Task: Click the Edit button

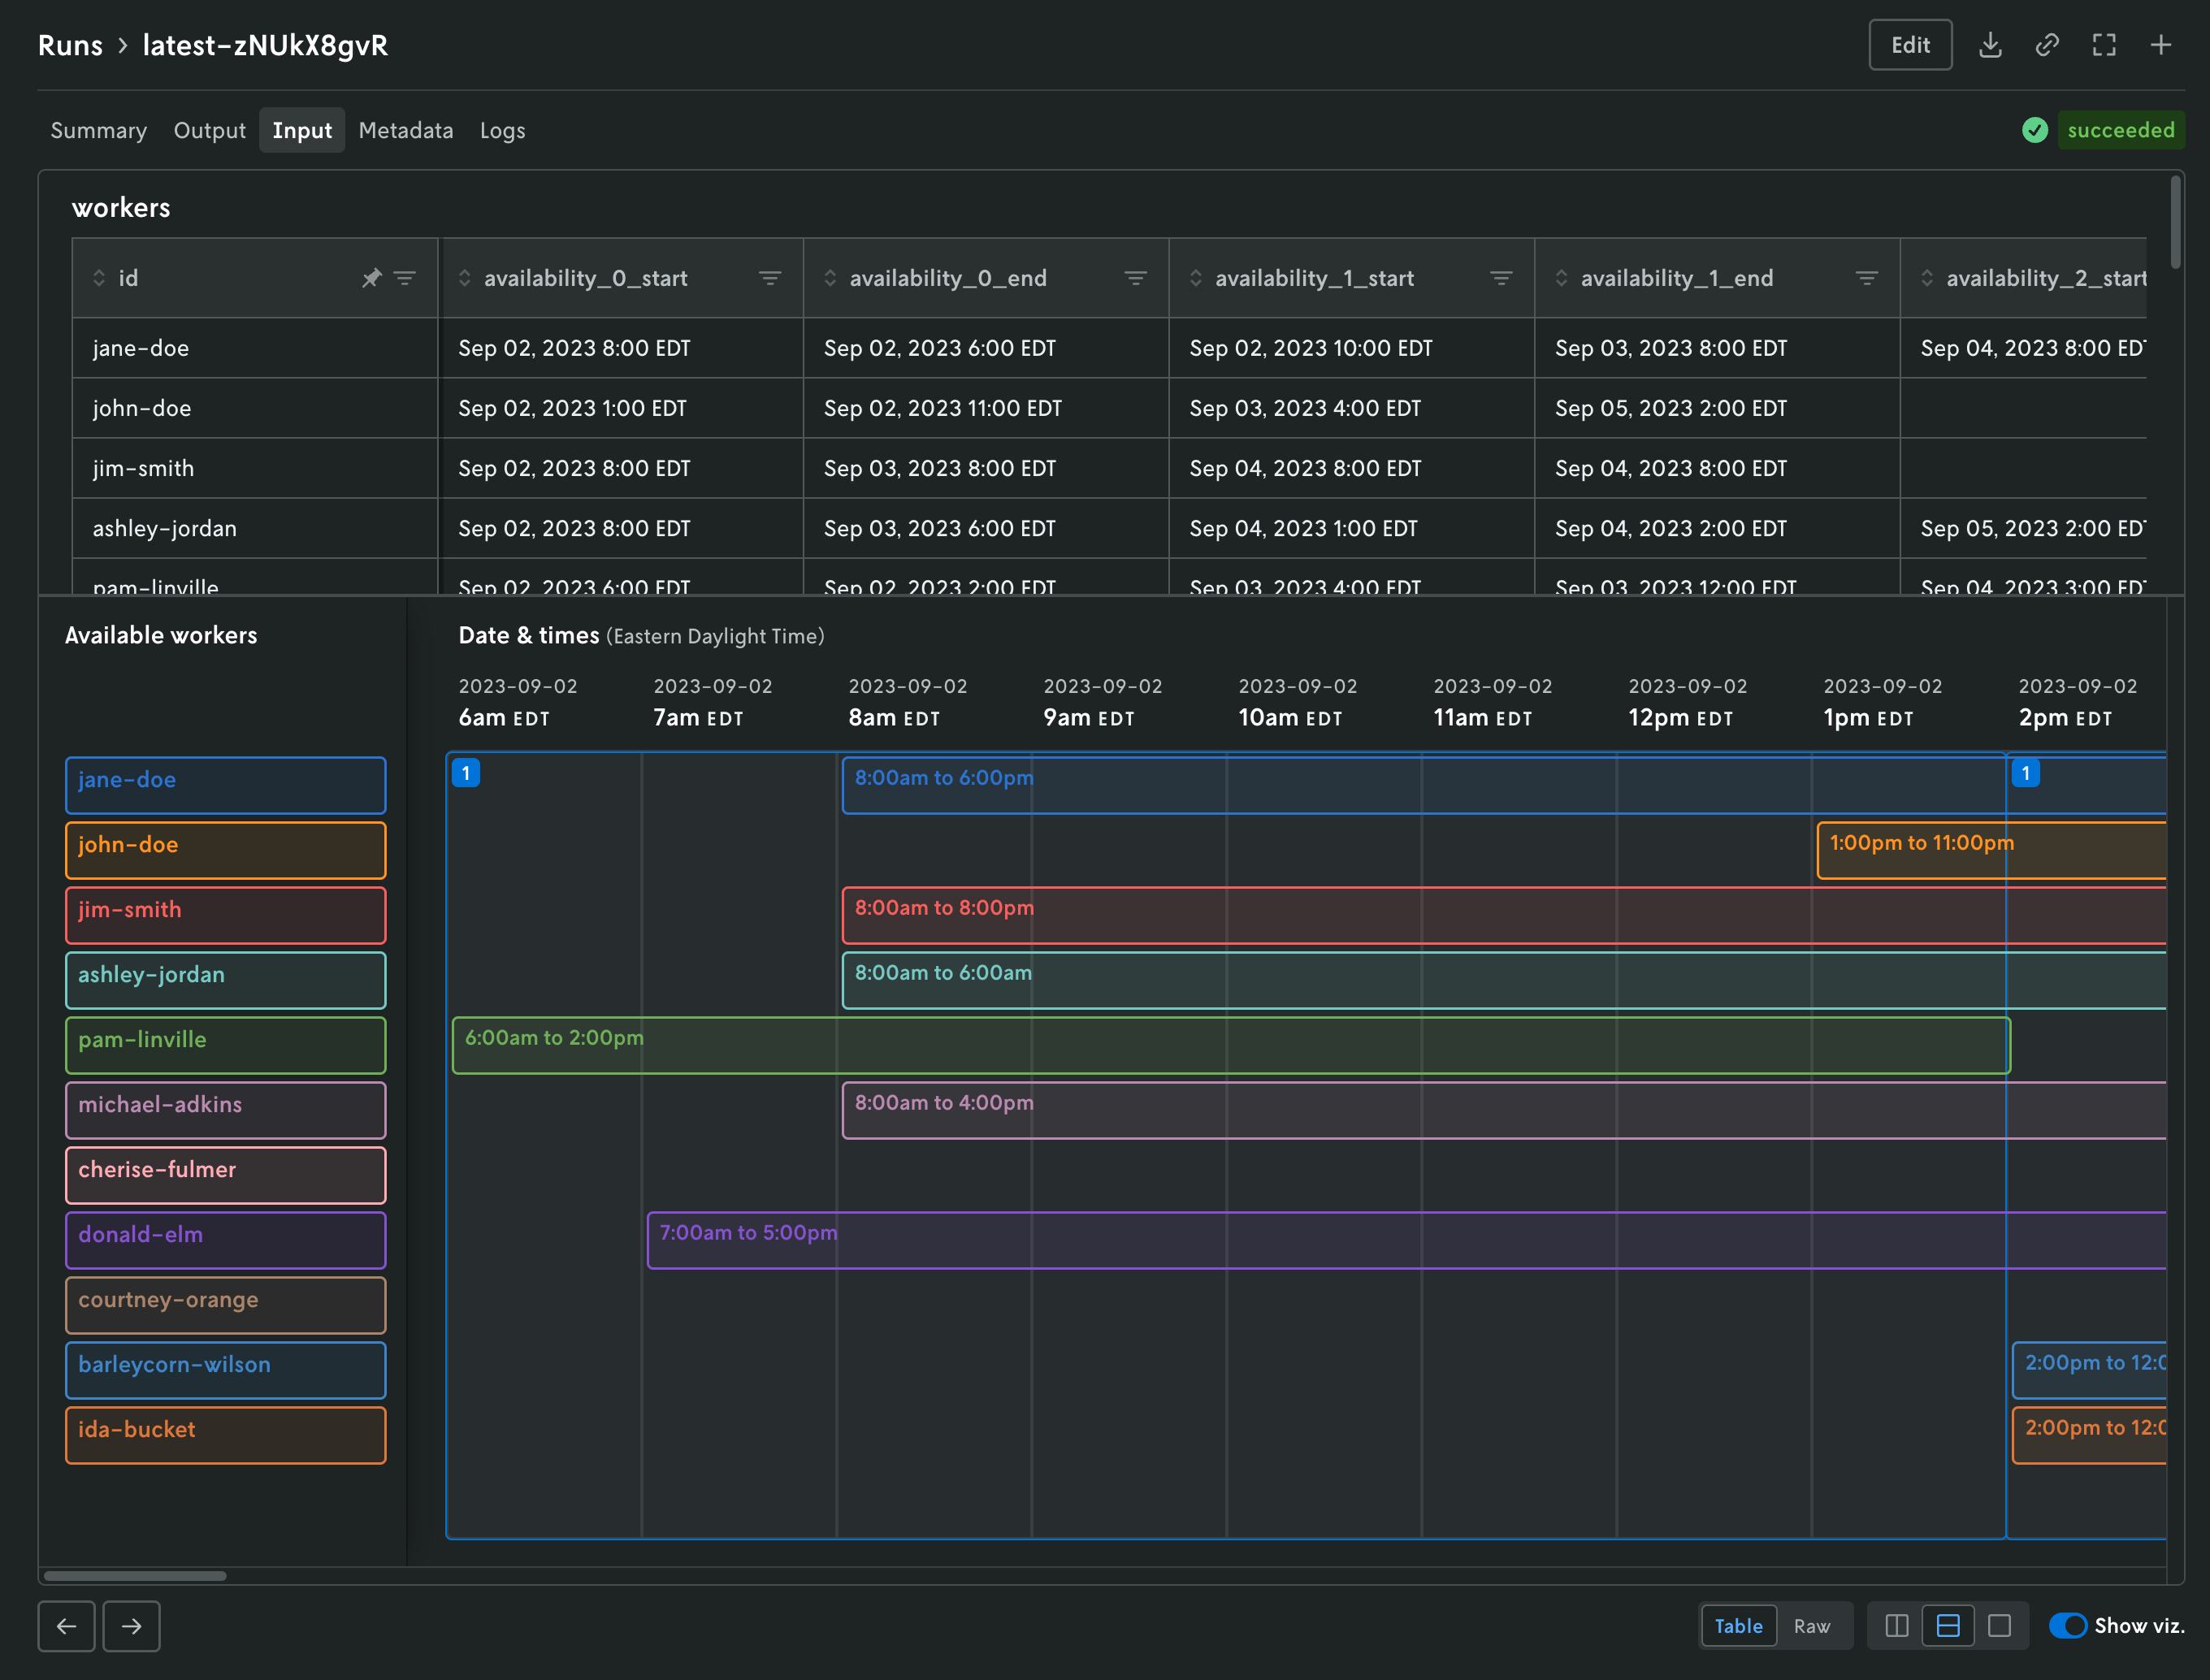Action: tap(1910, 45)
